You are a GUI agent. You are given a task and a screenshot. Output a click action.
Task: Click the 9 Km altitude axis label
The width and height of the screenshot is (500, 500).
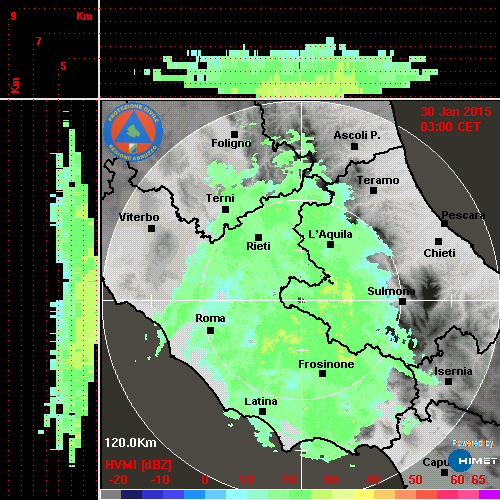[x=13, y=16]
